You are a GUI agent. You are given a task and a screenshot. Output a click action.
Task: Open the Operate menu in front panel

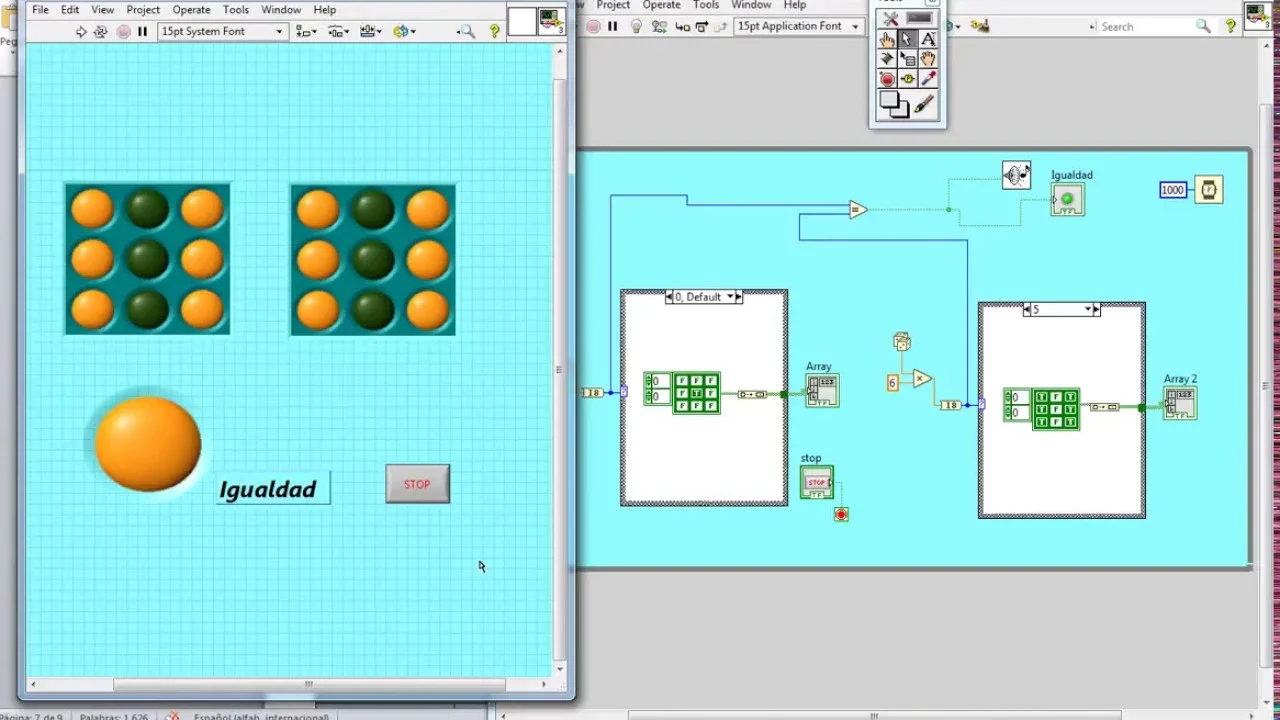point(191,10)
